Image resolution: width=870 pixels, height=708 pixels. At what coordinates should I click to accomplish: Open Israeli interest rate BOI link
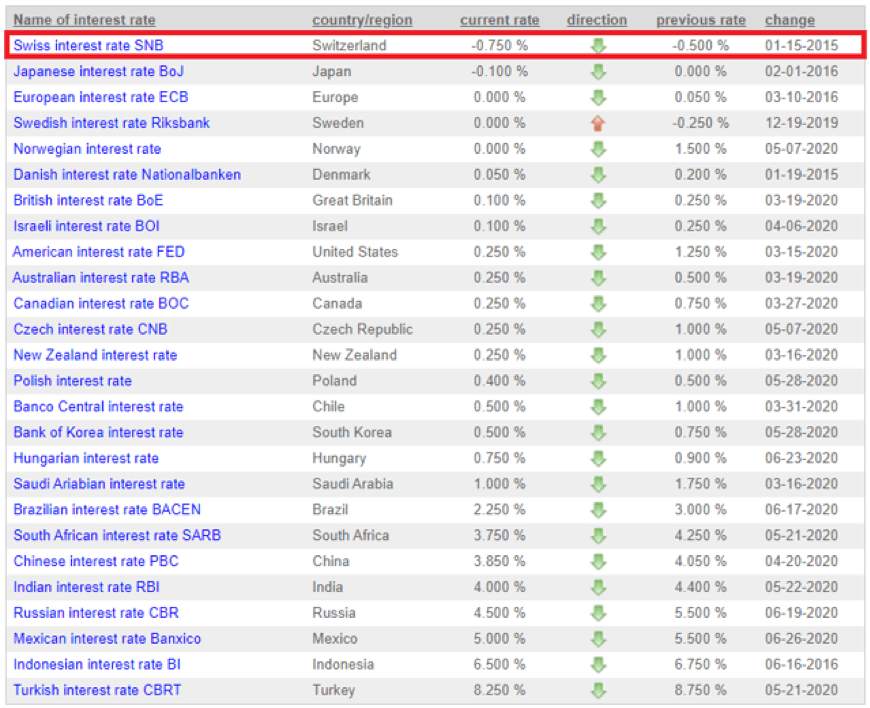pos(87,226)
